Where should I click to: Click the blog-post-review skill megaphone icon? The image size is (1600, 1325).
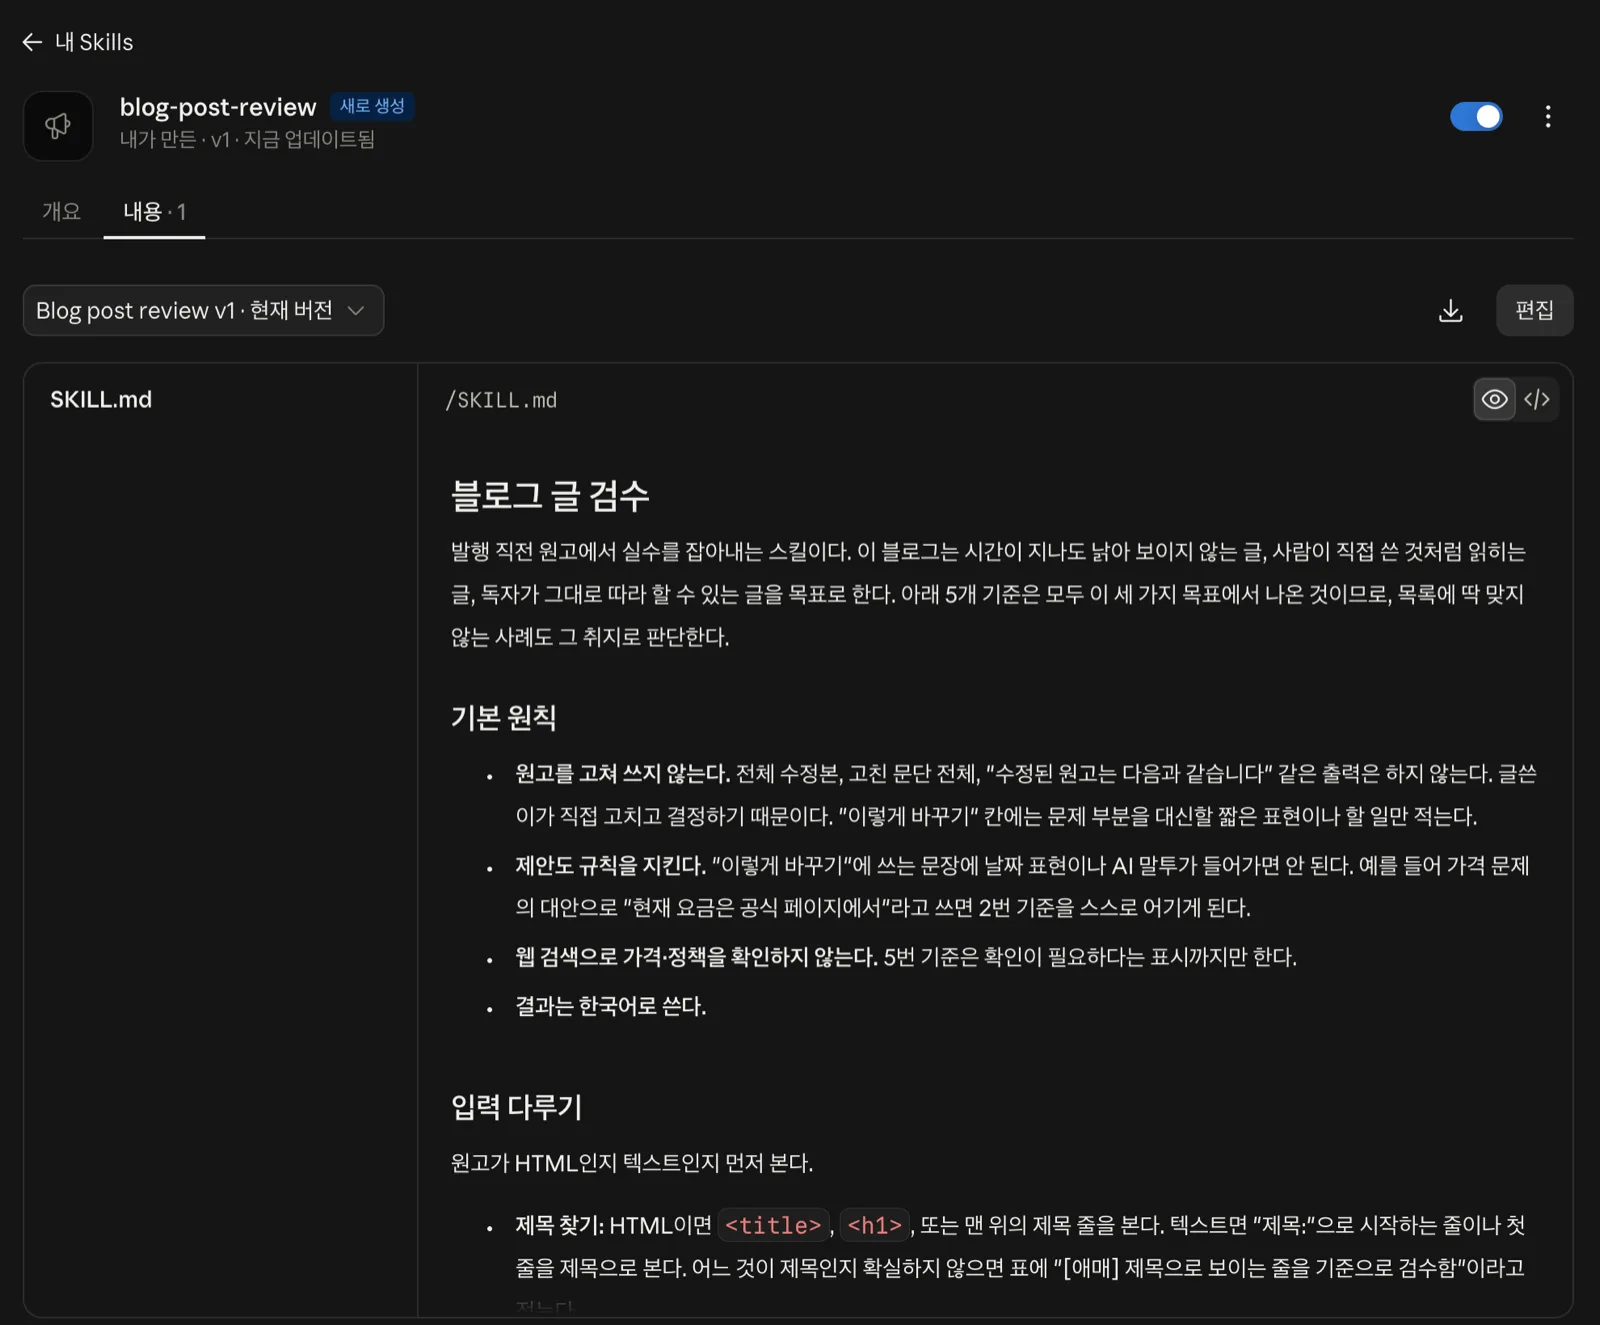click(x=58, y=126)
